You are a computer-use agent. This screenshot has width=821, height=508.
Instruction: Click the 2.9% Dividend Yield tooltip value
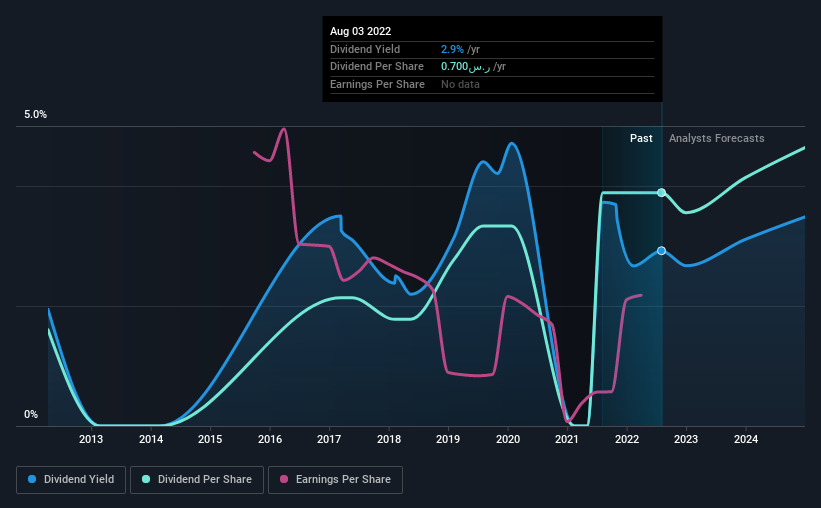click(x=452, y=49)
